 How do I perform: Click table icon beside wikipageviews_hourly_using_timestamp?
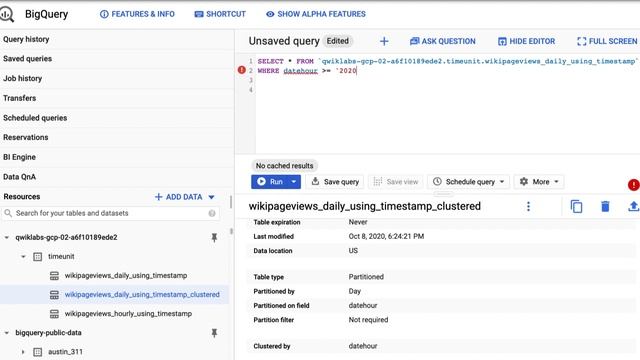click(54, 314)
